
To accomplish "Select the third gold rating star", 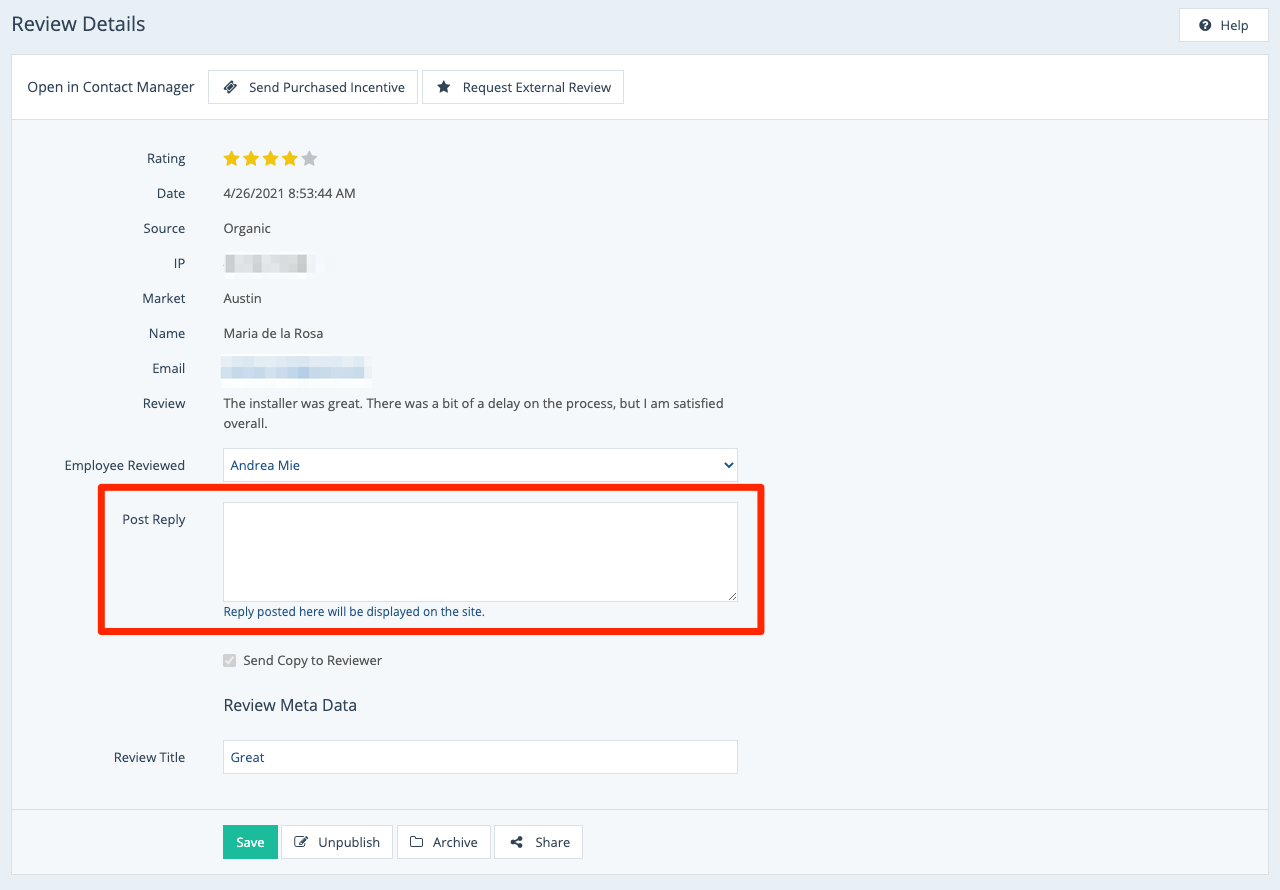I will coord(270,158).
